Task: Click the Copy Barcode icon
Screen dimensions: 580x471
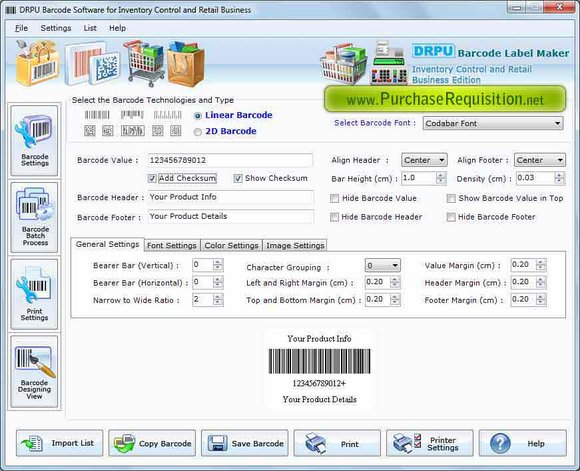Action: [x=124, y=443]
